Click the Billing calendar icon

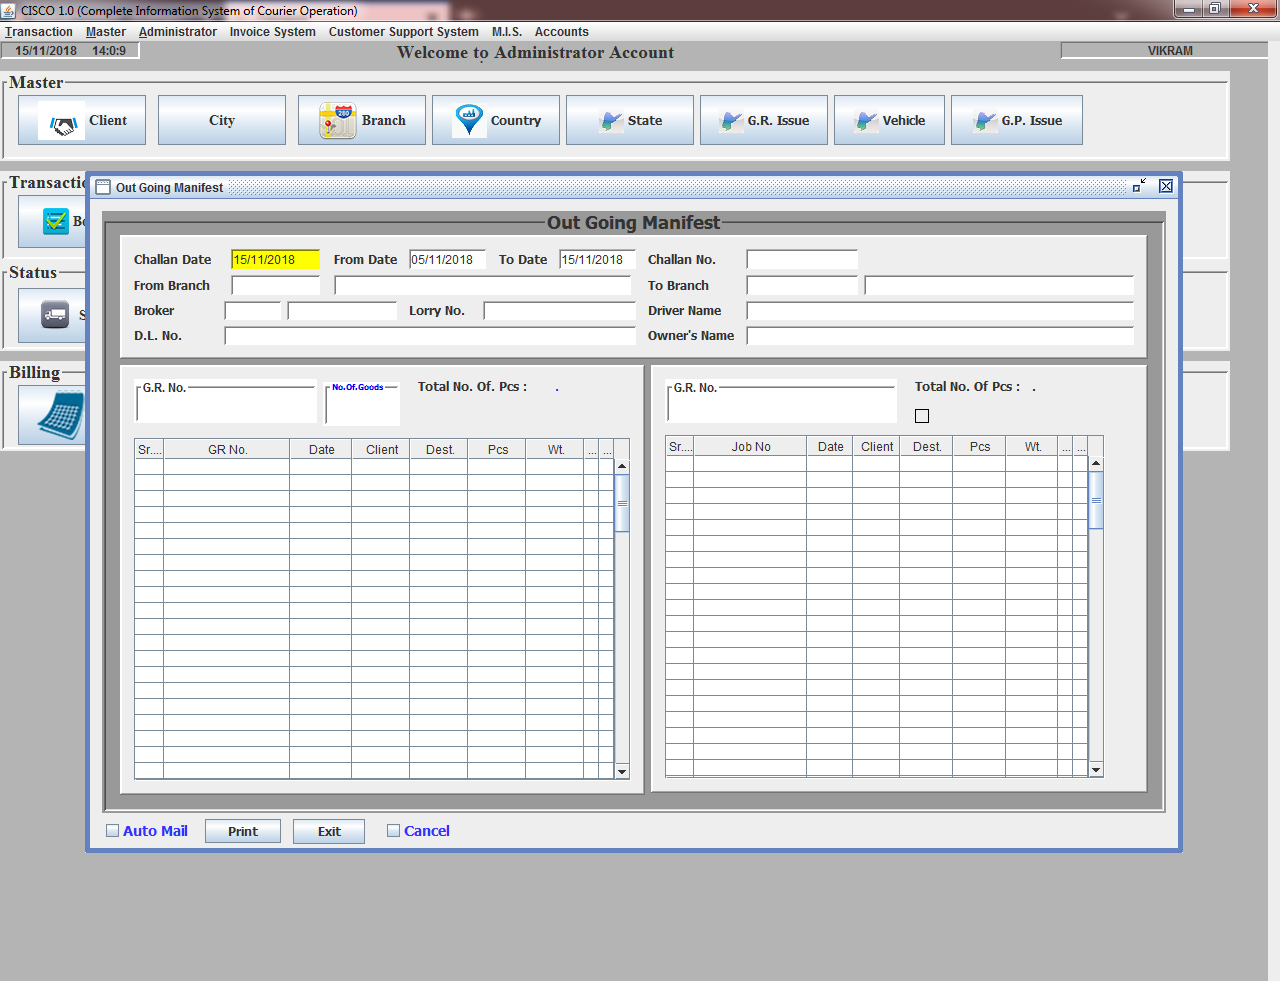pos(60,415)
